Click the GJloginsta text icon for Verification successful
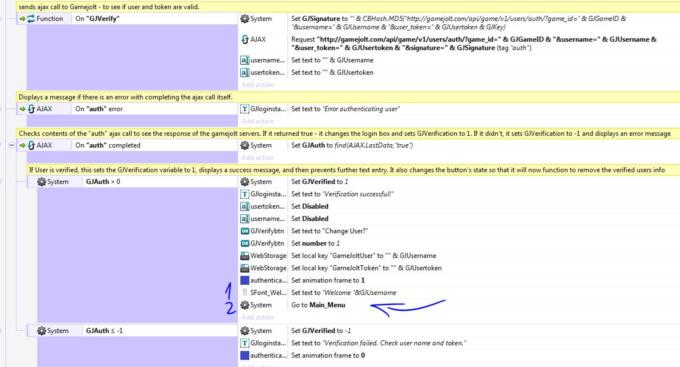Screen dimensions: 680x367 click(x=245, y=194)
